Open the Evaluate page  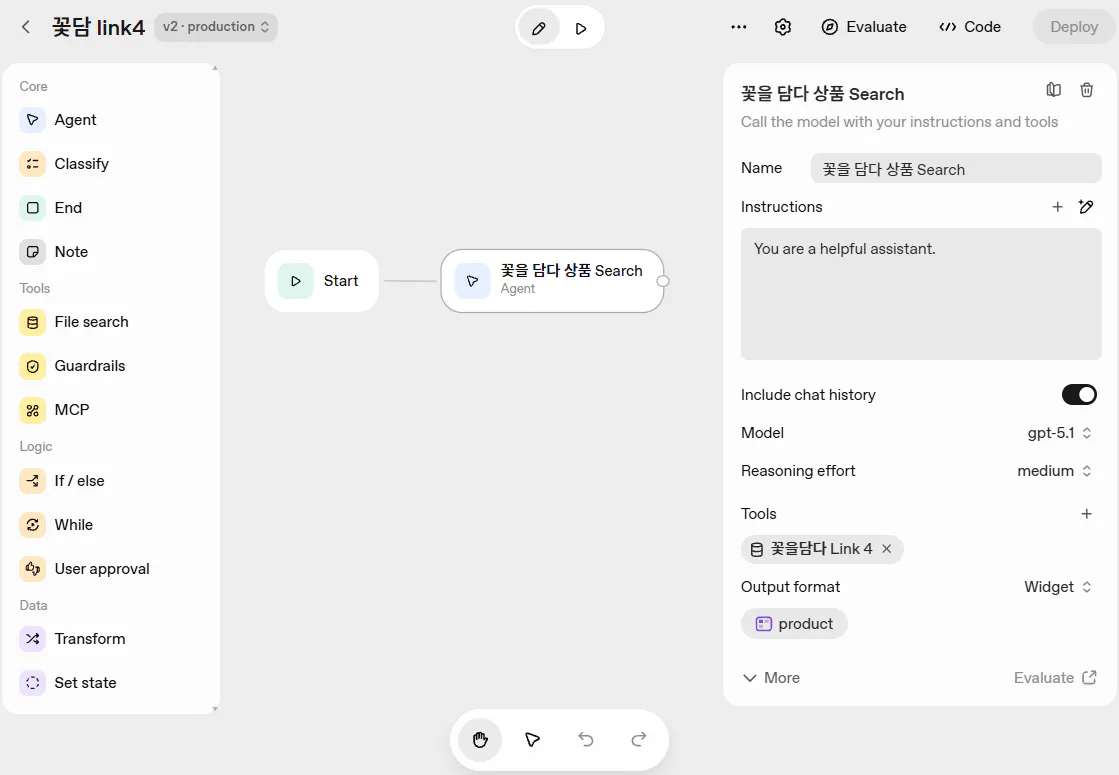point(864,27)
